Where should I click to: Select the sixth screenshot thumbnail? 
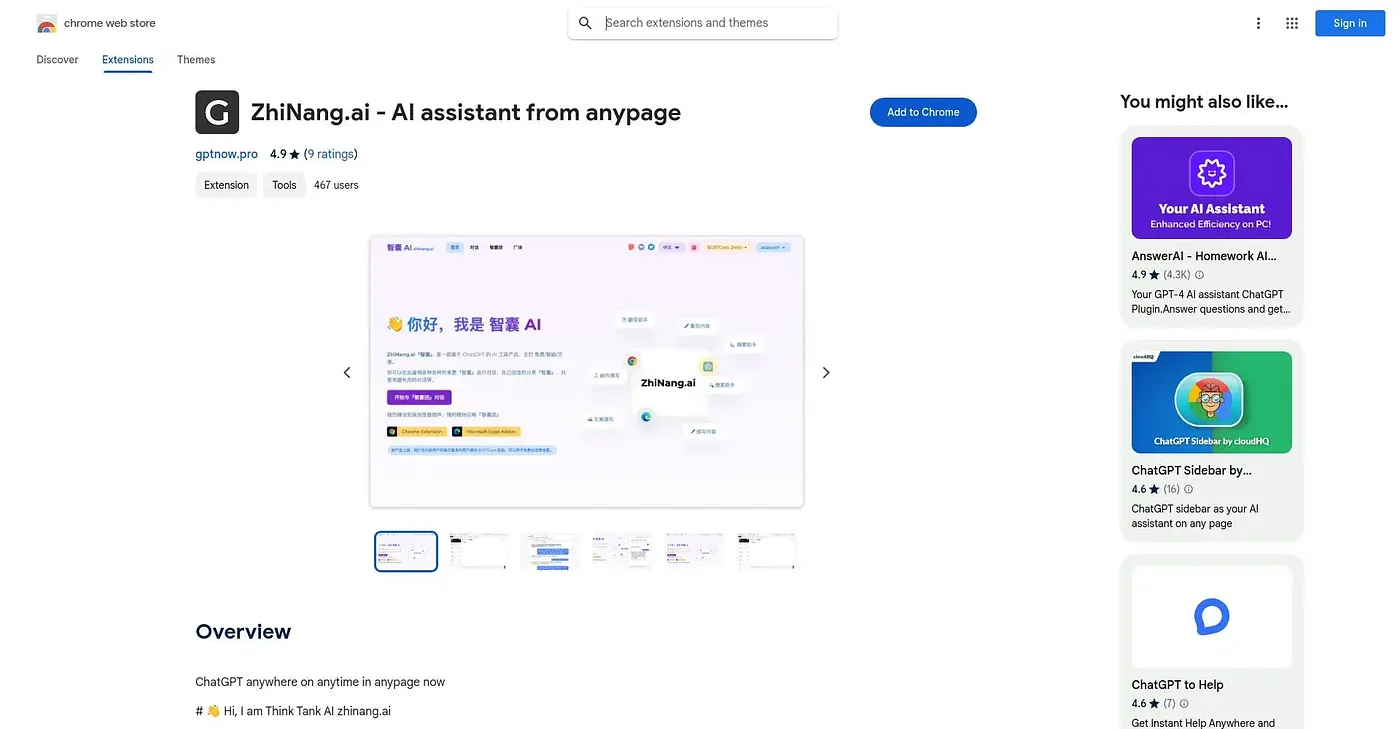[766, 551]
